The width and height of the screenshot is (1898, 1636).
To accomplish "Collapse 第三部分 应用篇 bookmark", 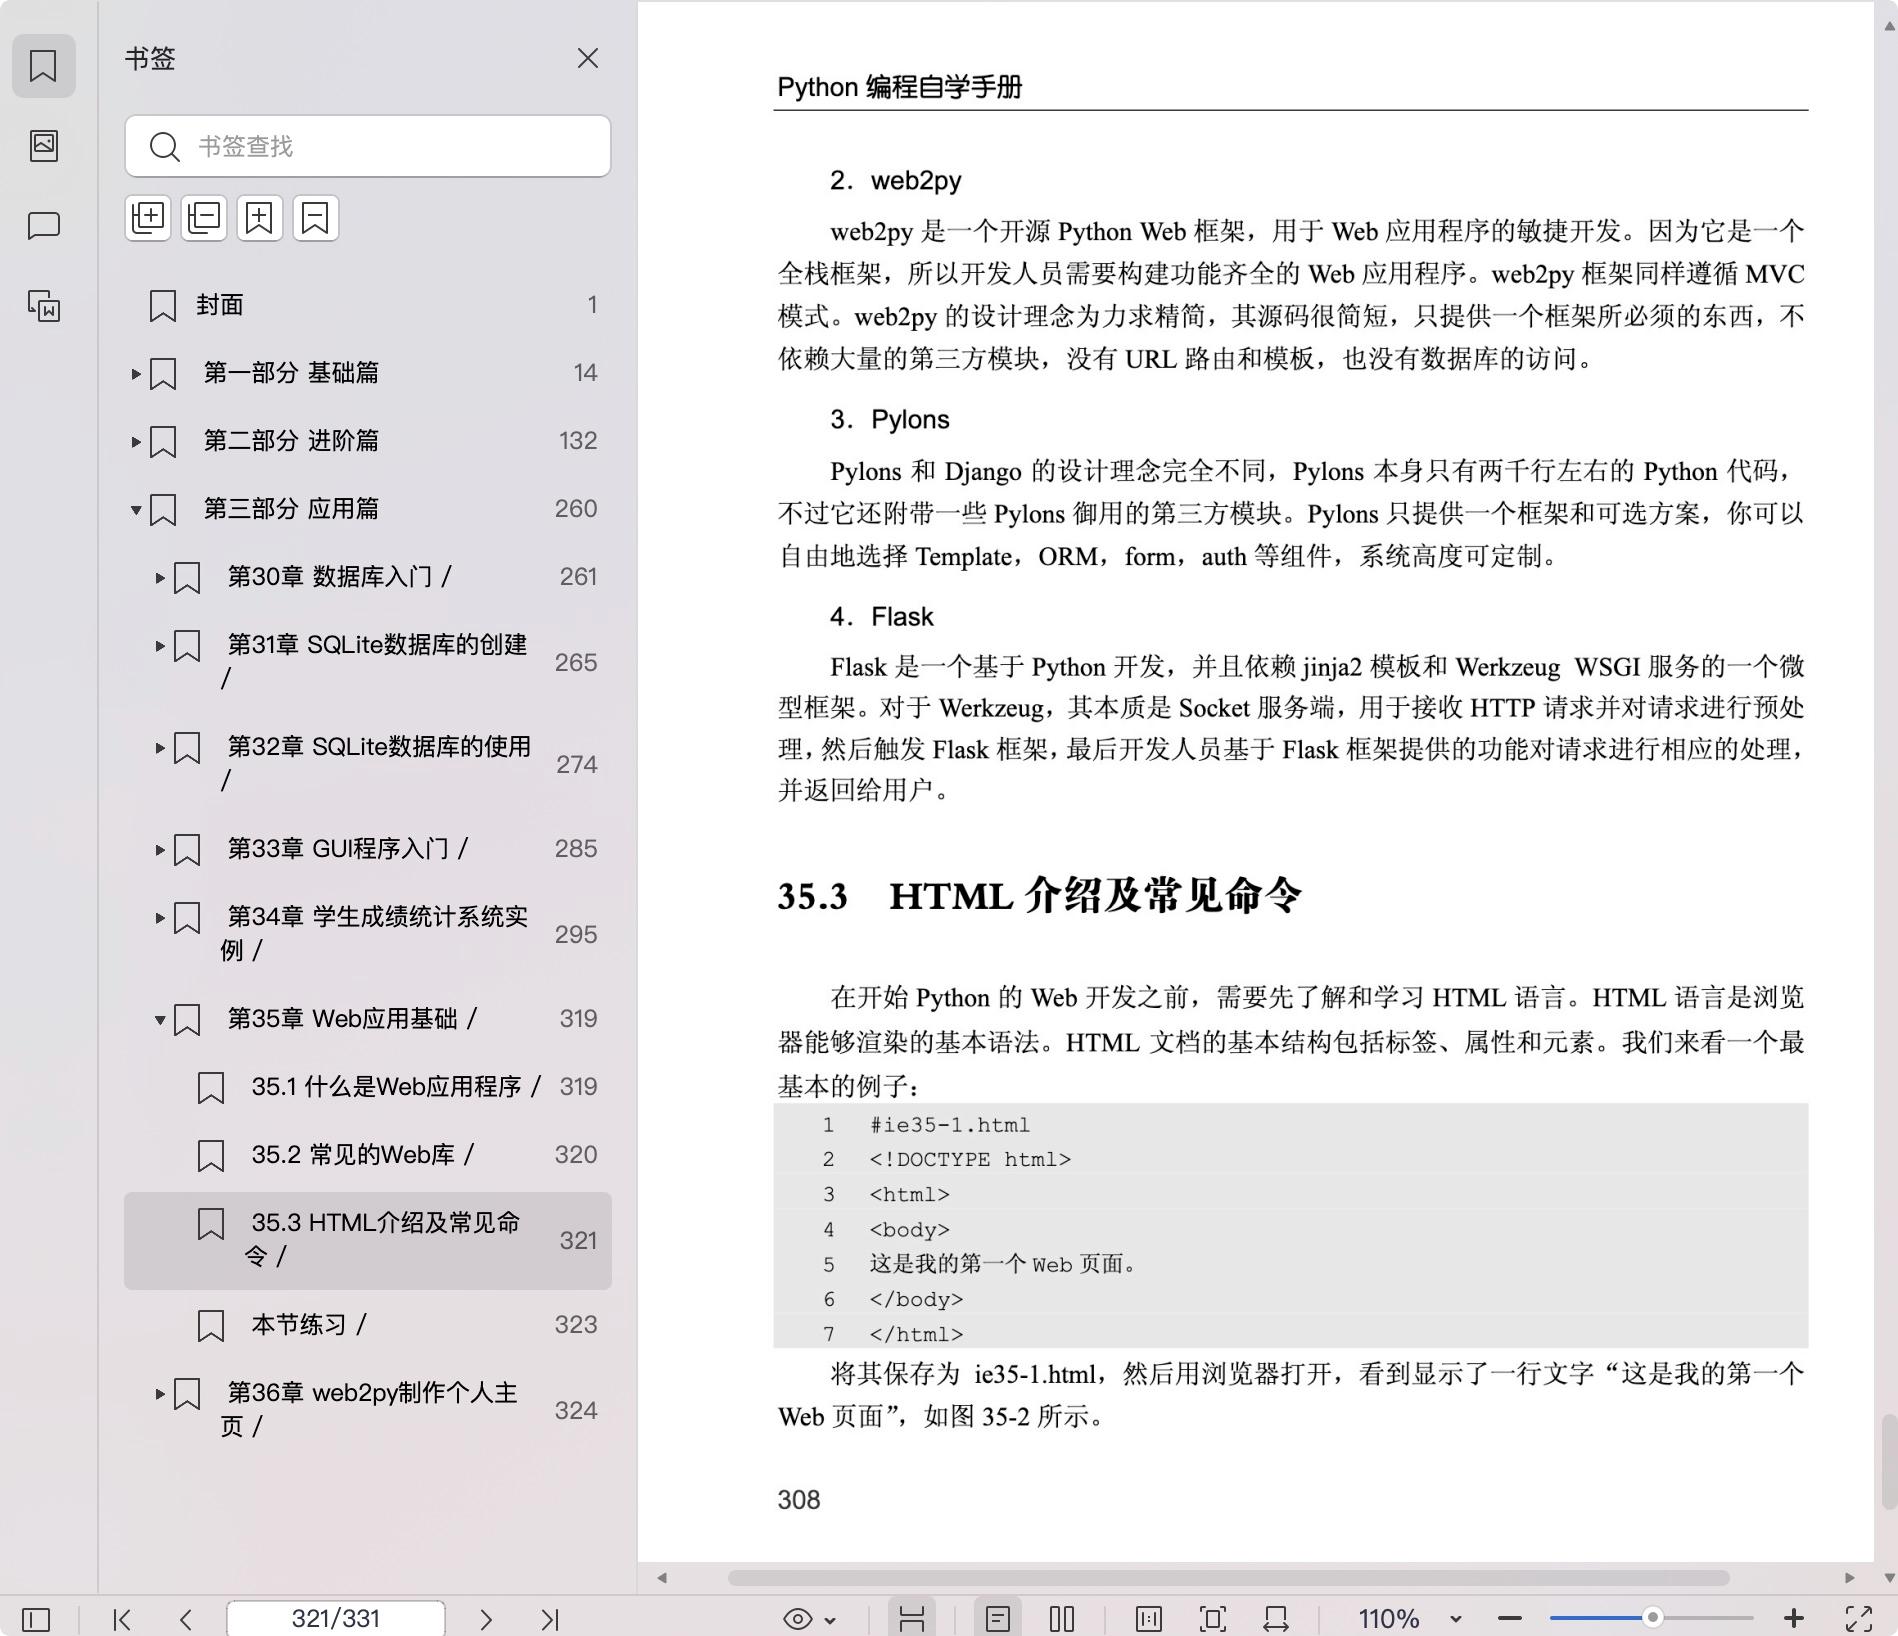I will coord(135,510).
